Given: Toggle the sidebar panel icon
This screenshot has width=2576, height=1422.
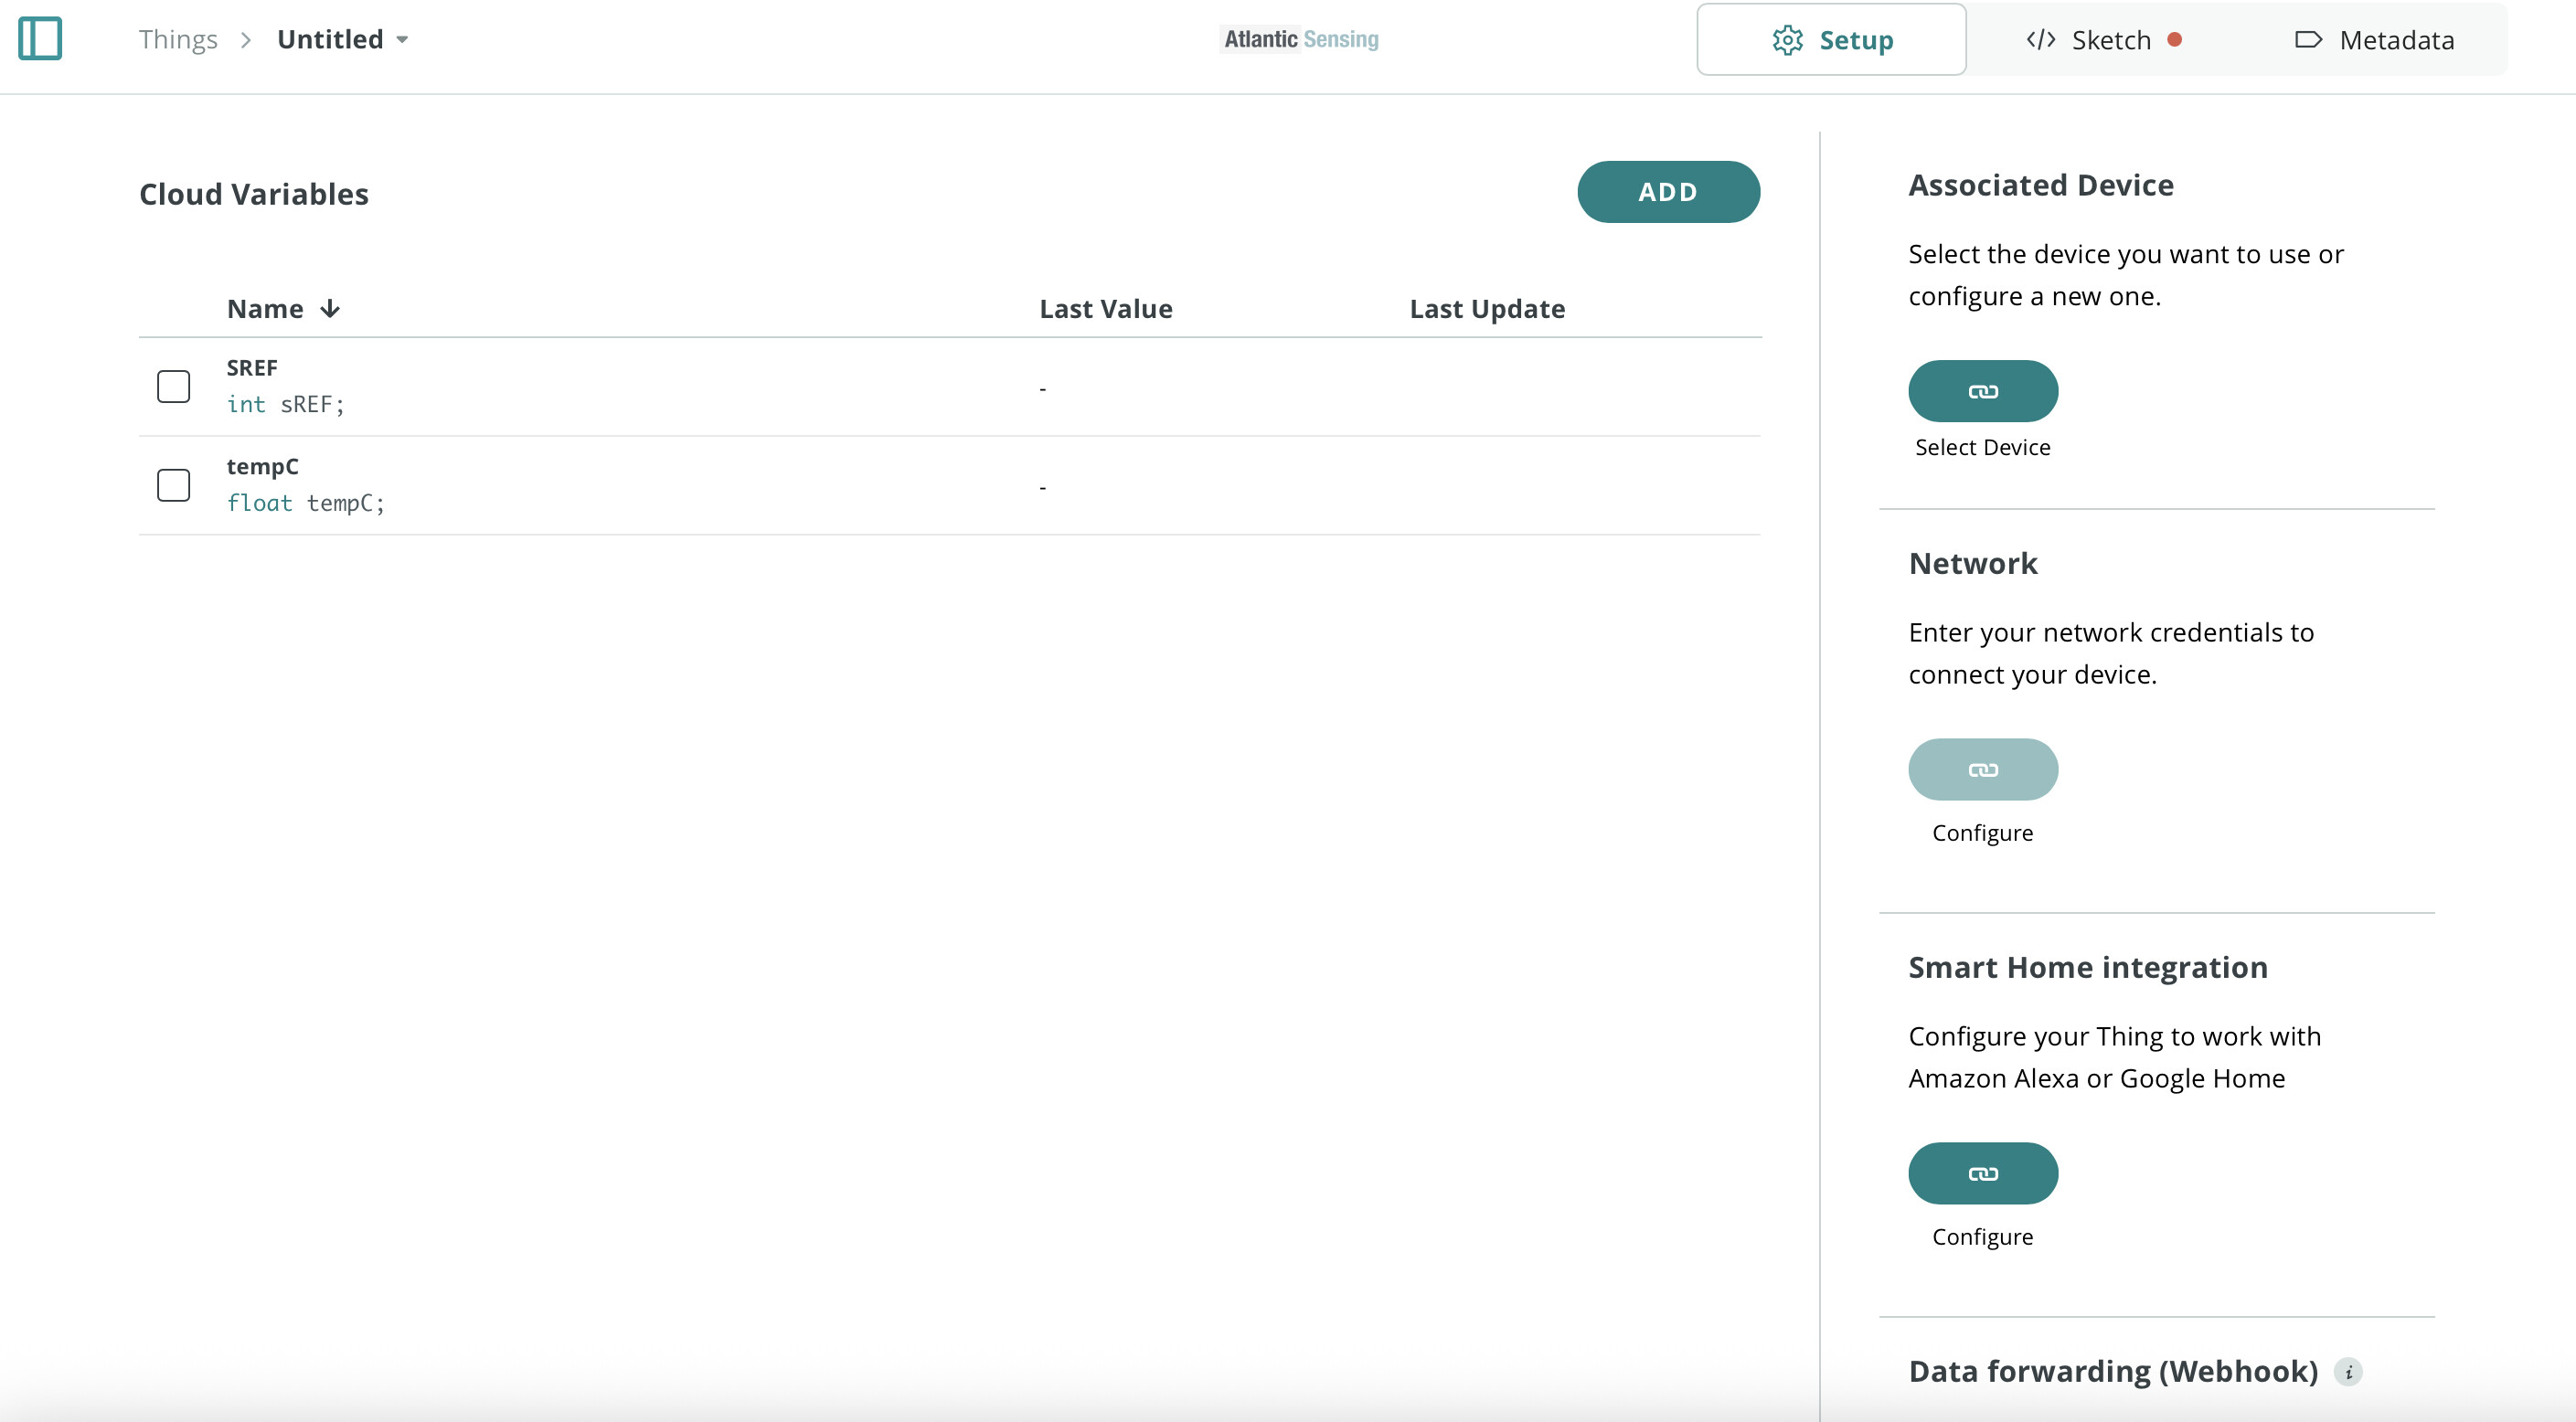Looking at the screenshot, I should (40, 39).
